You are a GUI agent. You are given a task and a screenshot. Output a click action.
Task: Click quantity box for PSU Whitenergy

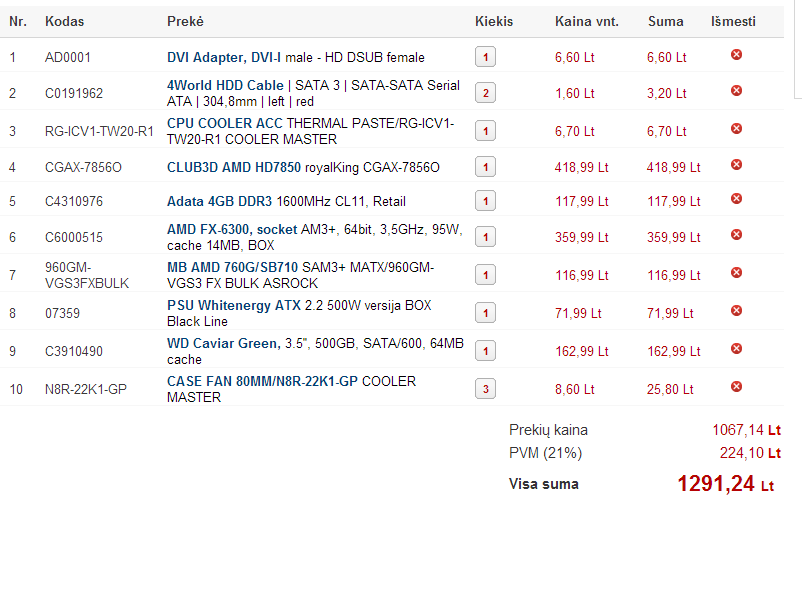pos(485,313)
